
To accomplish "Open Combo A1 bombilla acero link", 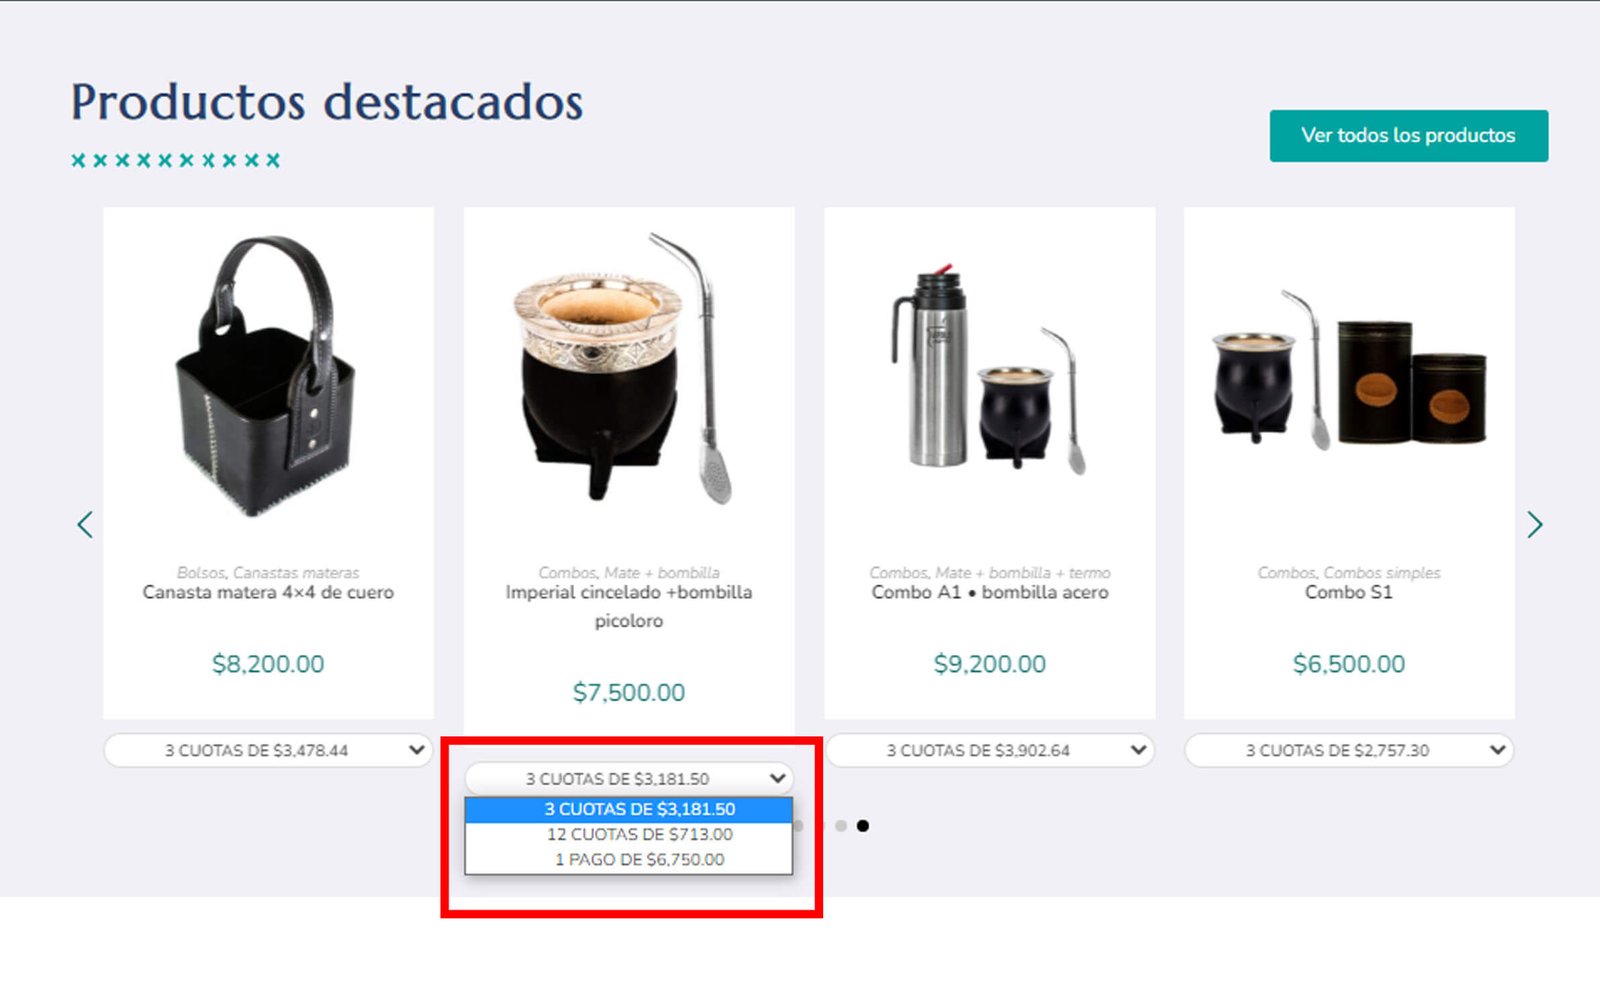I will pyautogui.click(x=990, y=592).
